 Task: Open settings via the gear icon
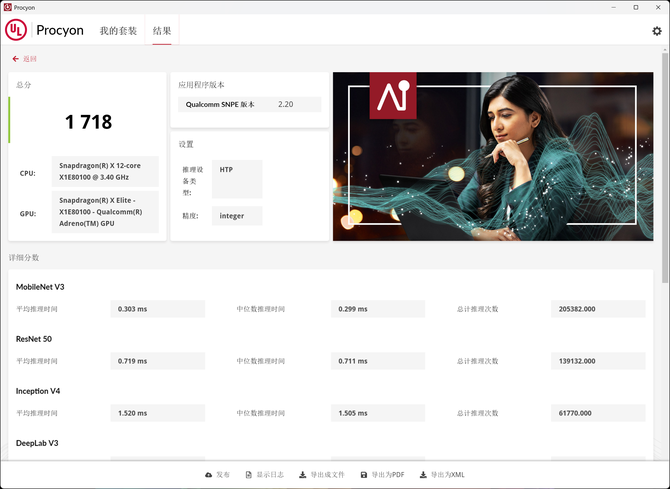657,31
